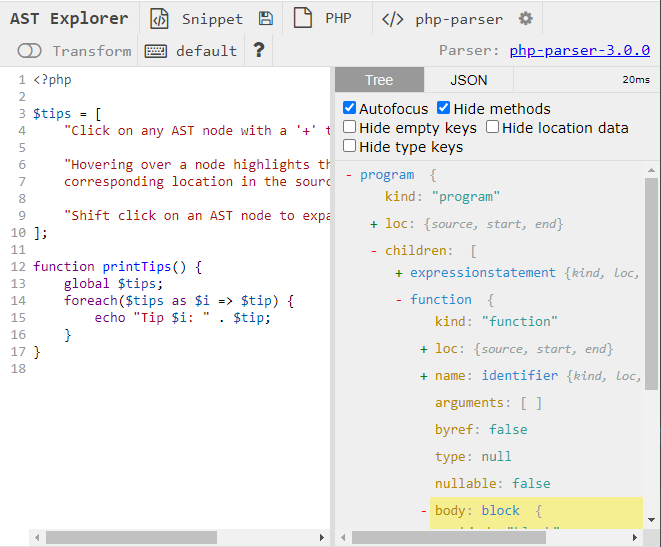Switch to the JSON tab

tap(469, 80)
